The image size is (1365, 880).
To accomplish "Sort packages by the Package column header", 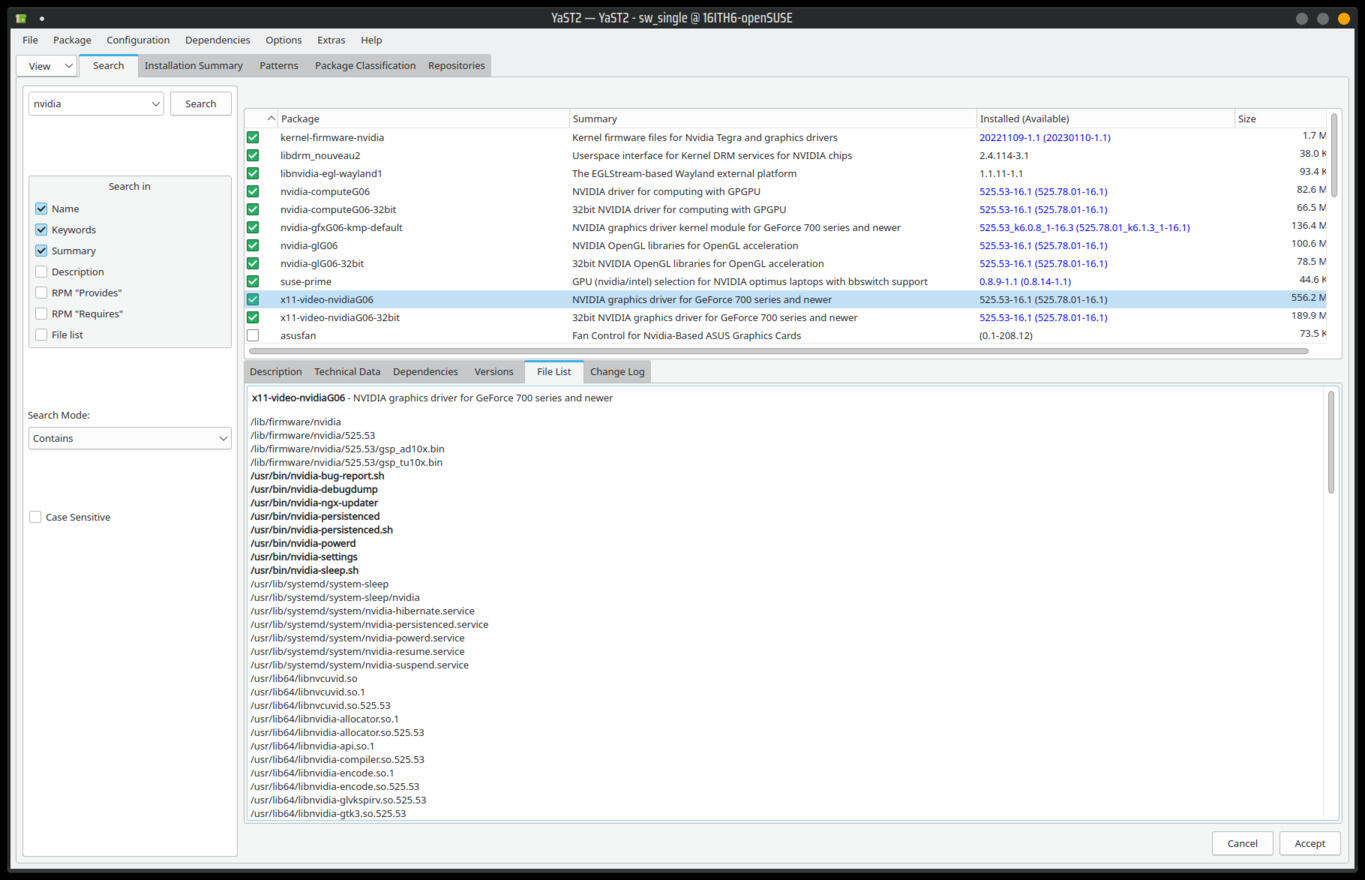I will tap(423, 119).
